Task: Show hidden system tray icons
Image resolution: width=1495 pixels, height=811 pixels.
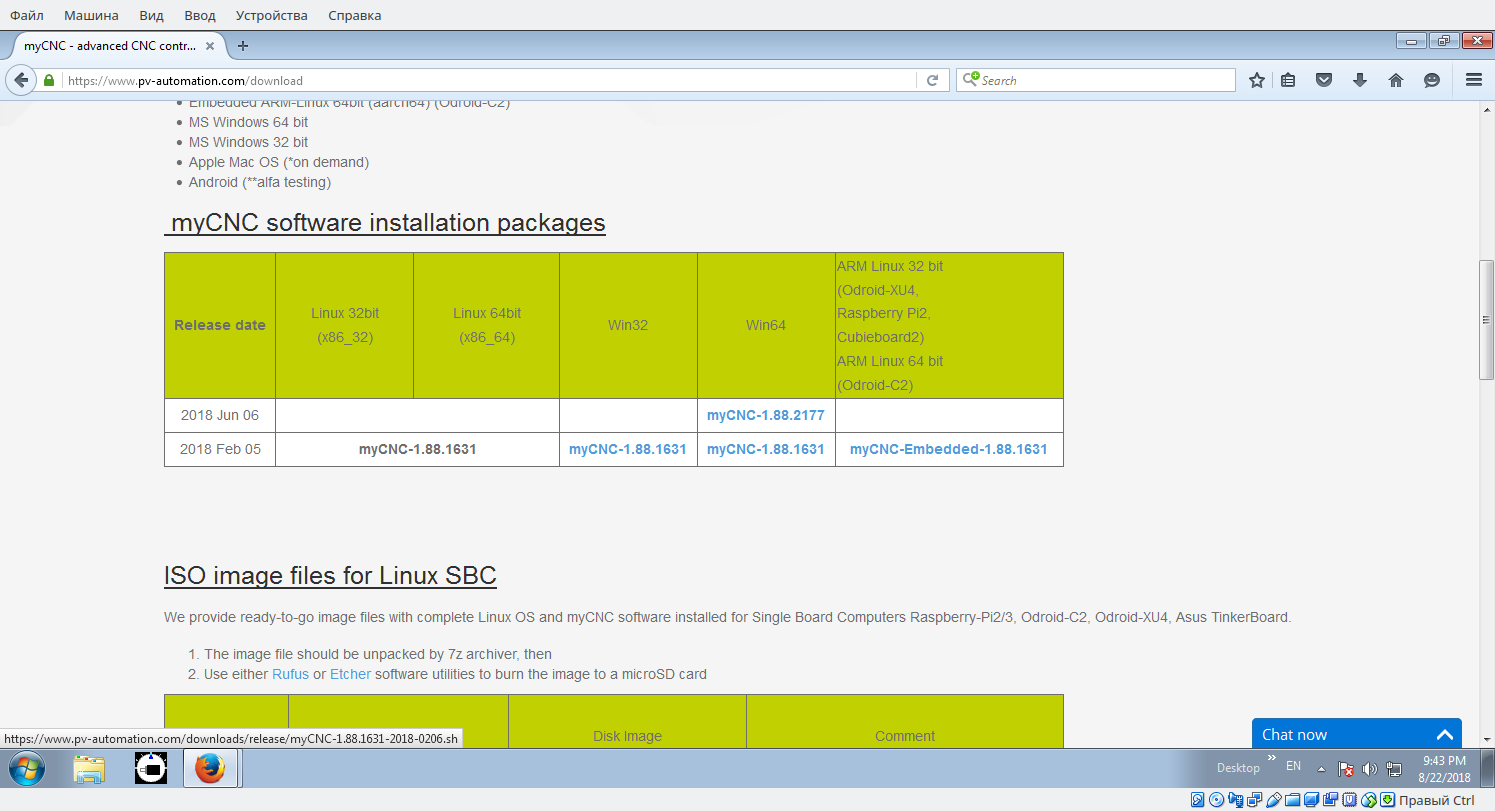Action: click(1321, 768)
